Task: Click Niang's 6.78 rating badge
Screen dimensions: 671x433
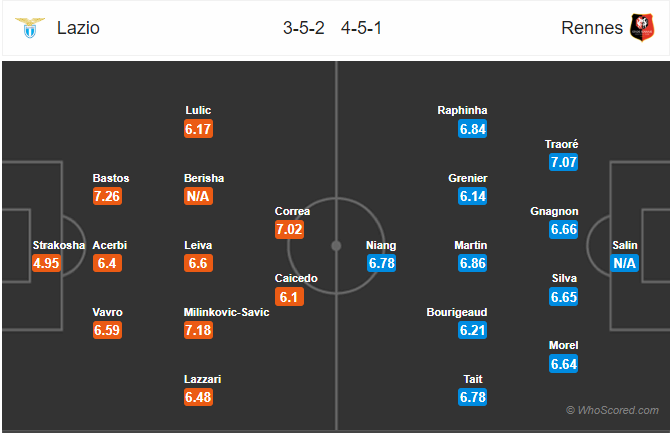Action: pyautogui.click(x=383, y=263)
